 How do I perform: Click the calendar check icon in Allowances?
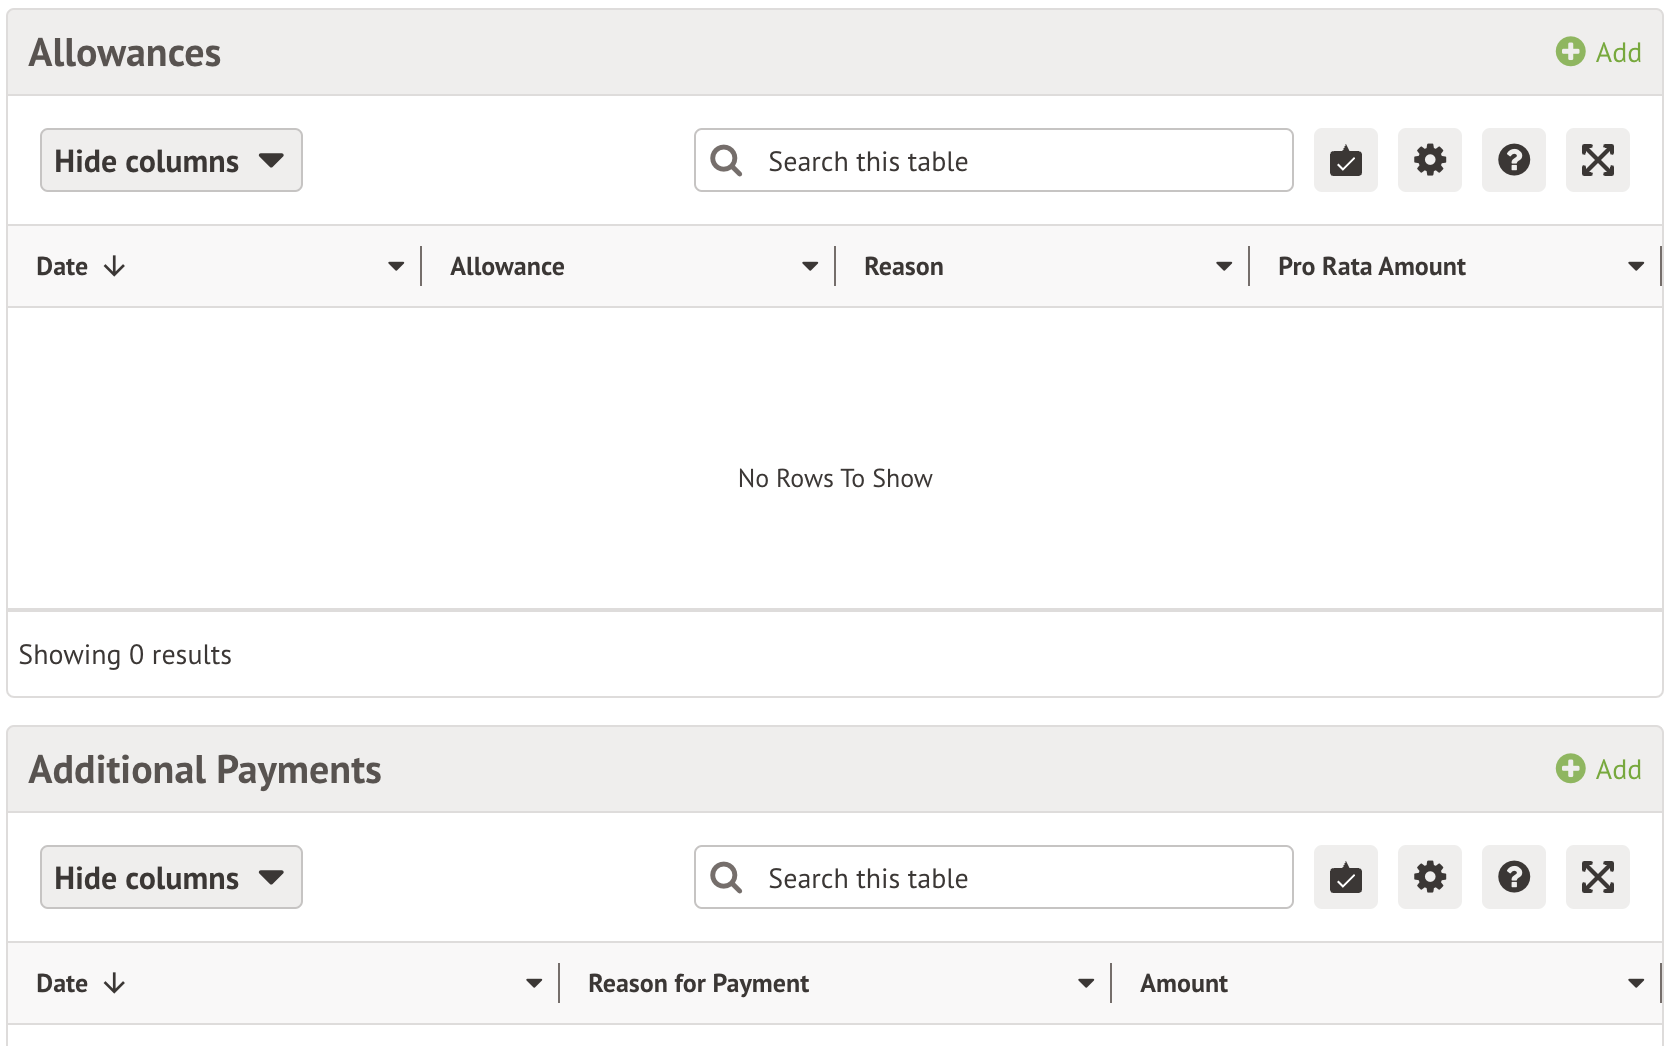1345,160
